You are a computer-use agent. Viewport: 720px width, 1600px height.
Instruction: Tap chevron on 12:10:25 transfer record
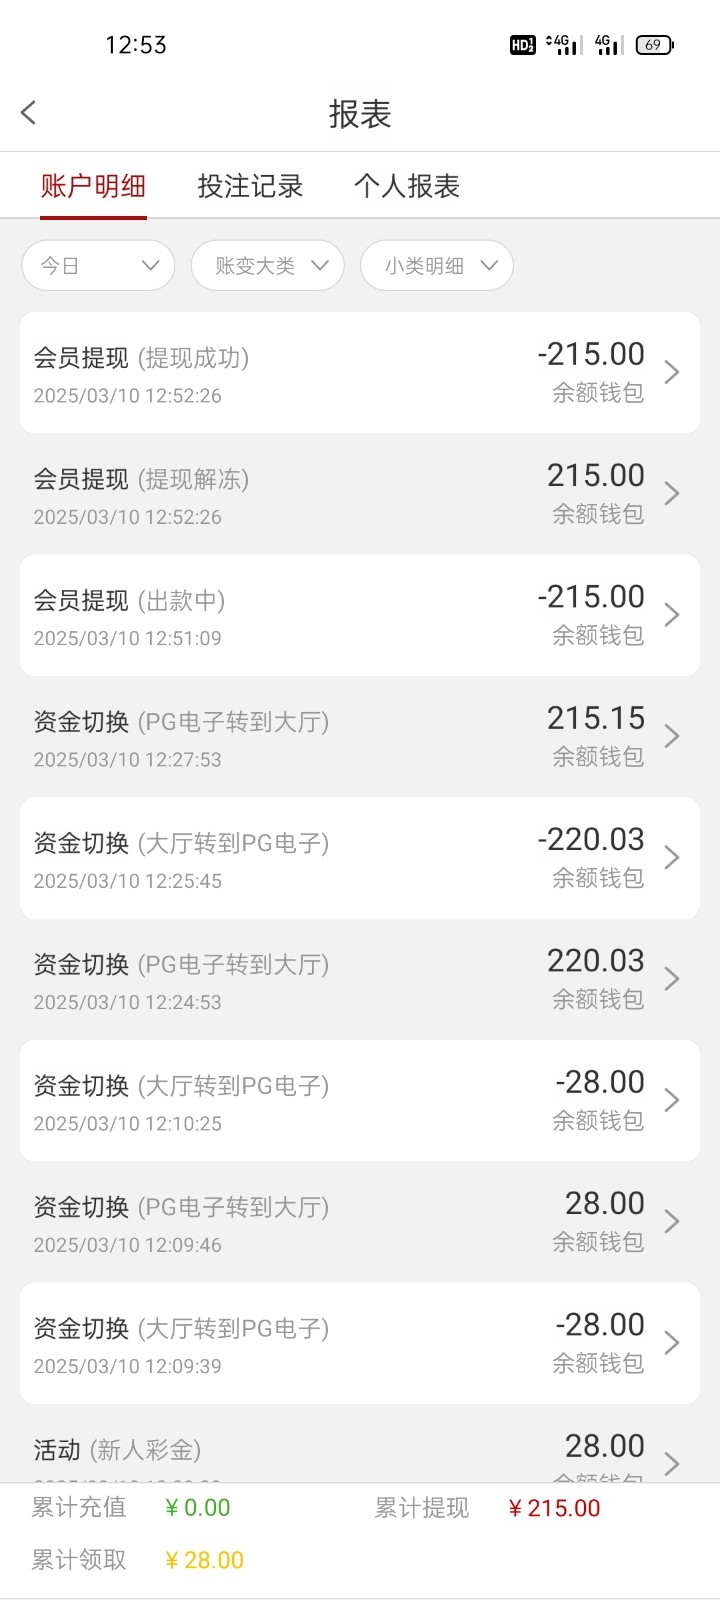672,1100
